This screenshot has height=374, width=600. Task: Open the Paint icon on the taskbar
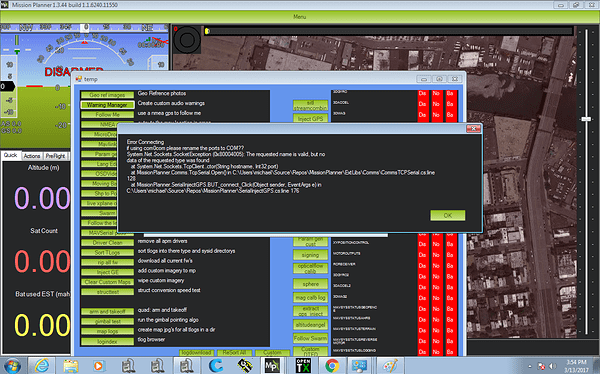tap(390, 366)
